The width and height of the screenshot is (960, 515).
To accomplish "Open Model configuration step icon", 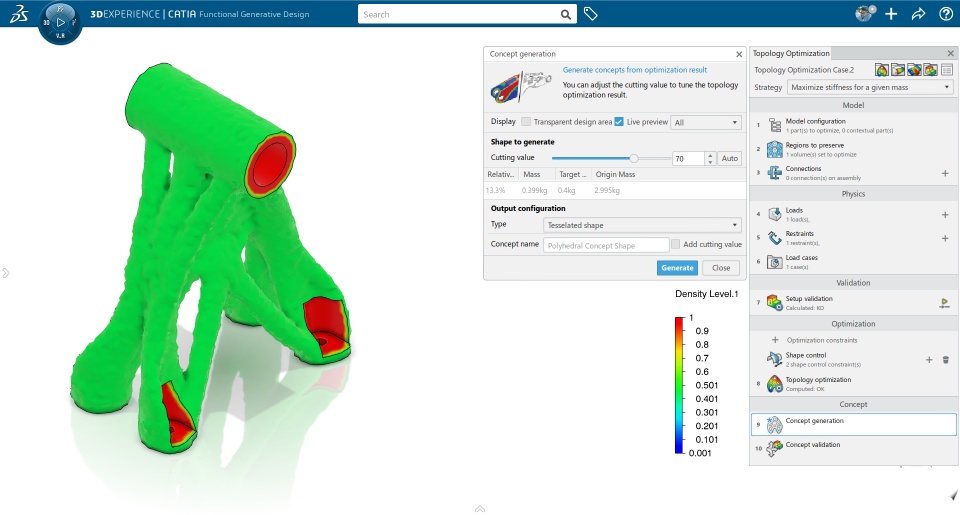I will (774, 125).
